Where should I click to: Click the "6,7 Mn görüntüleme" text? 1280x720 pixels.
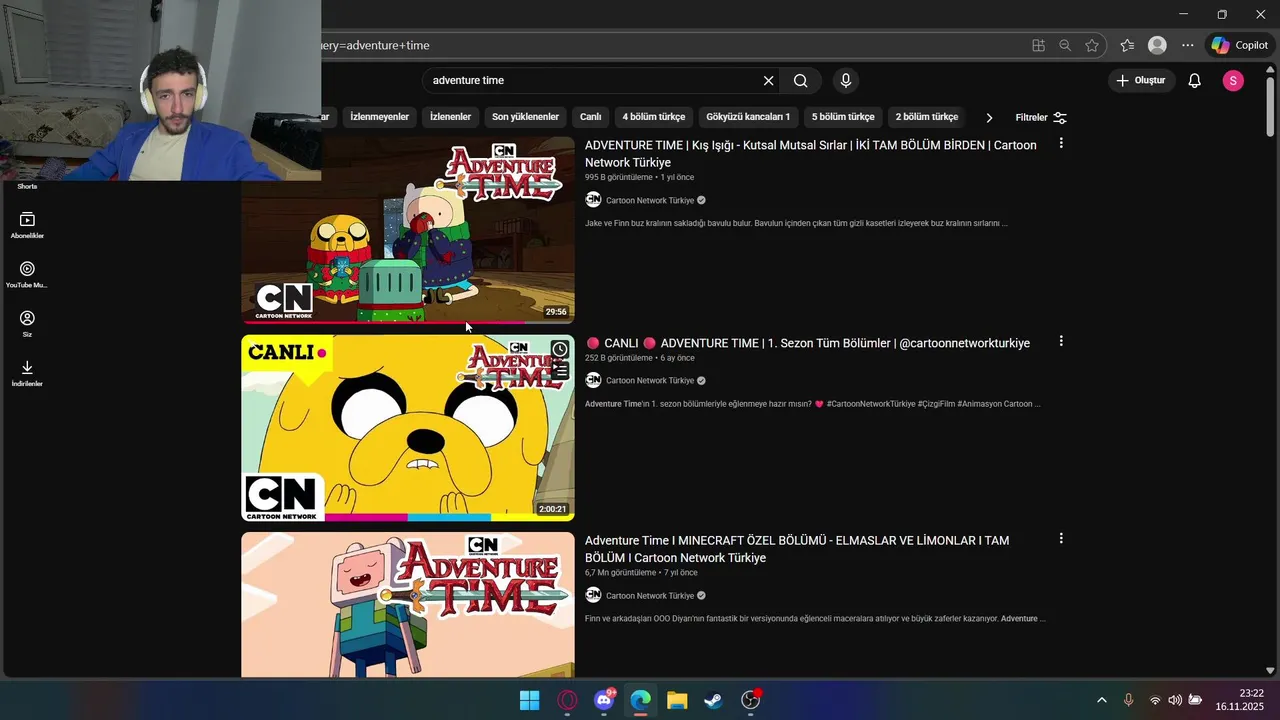click(621, 573)
